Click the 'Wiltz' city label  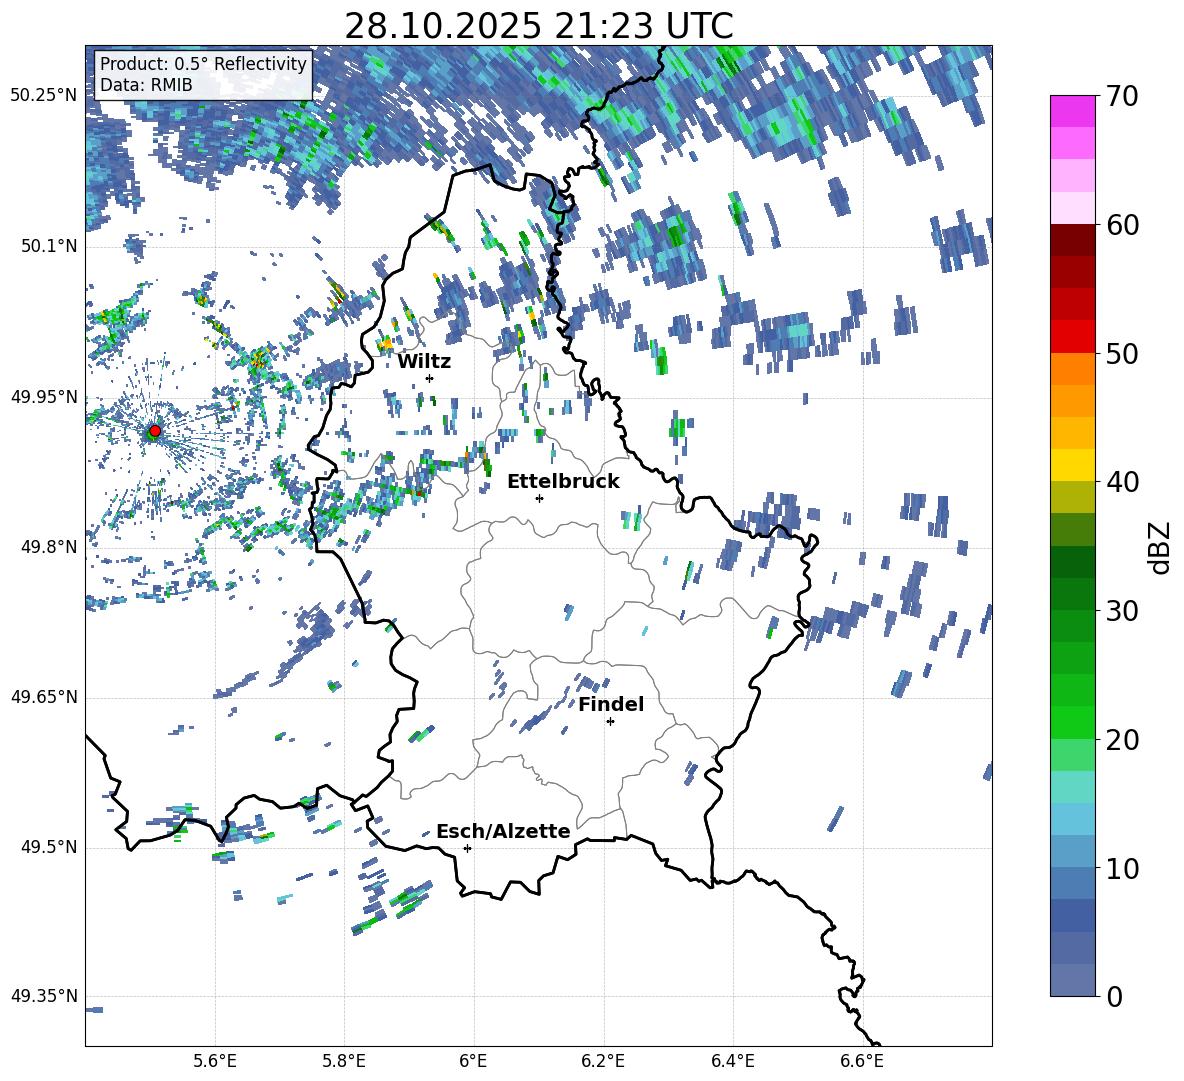(x=424, y=362)
